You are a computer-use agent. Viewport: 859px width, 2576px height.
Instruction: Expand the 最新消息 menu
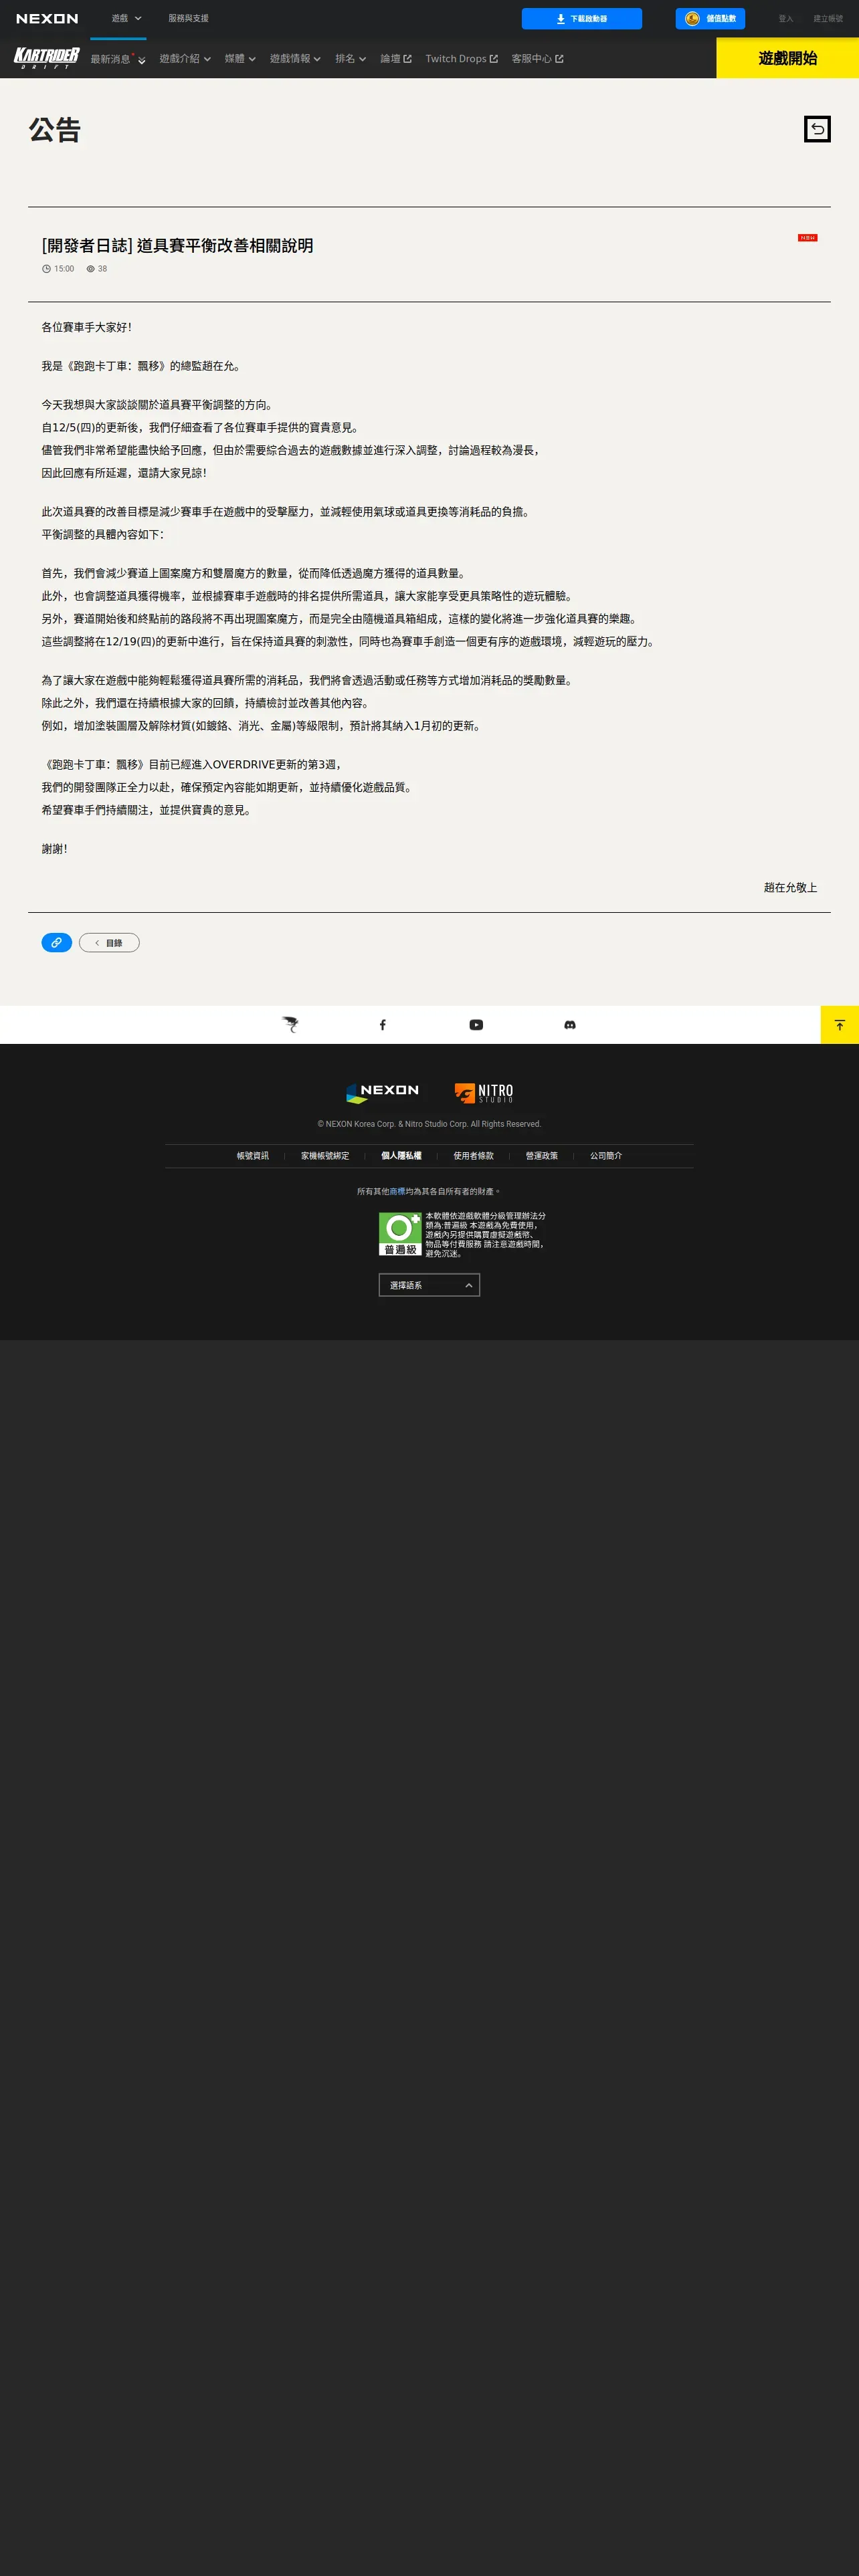coord(118,59)
